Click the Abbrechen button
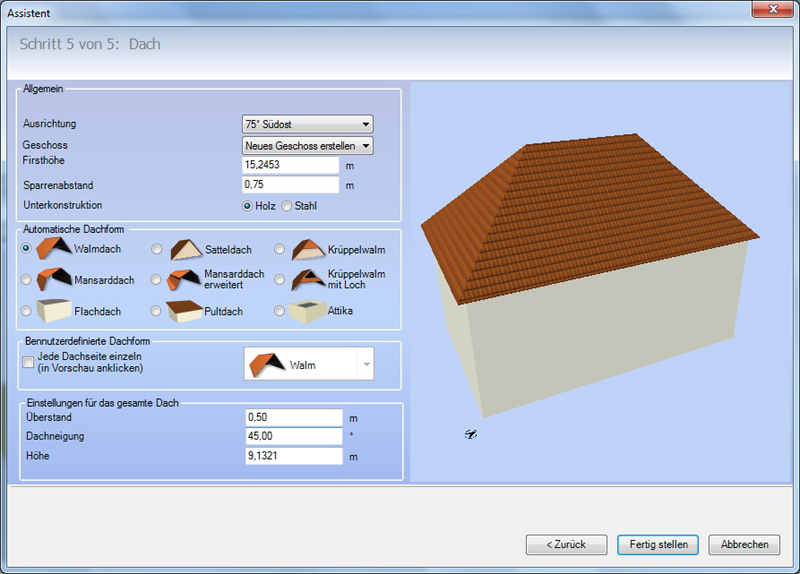 click(x=744, y=544)
